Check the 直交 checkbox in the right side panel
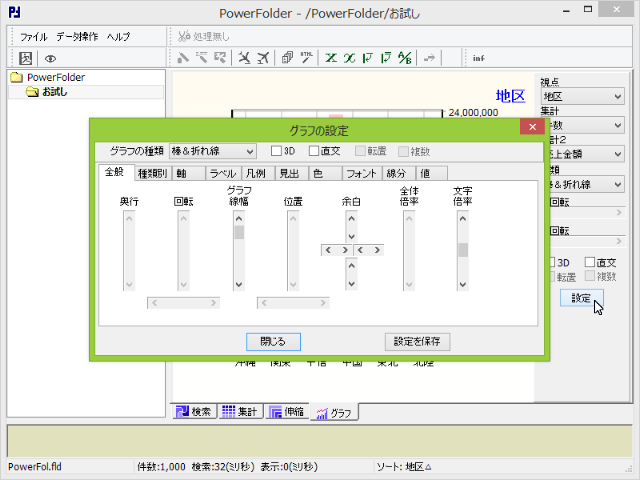Viewport: 640px width, 480px height. [x=590, y=262]
